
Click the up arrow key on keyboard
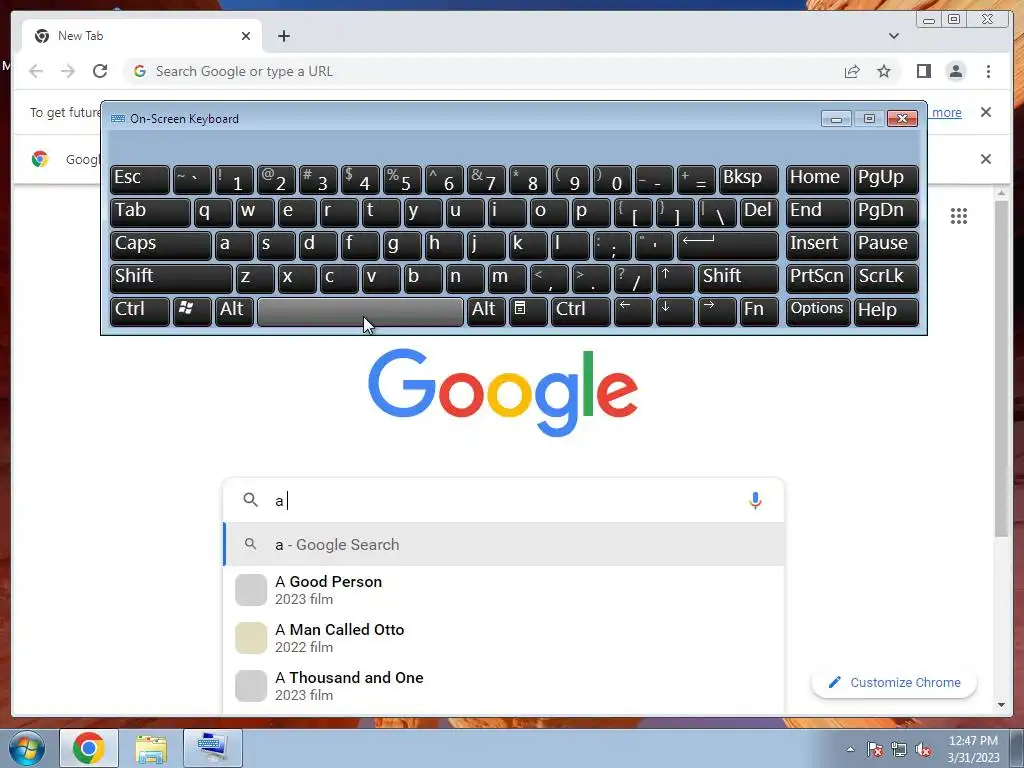point(675,278)
